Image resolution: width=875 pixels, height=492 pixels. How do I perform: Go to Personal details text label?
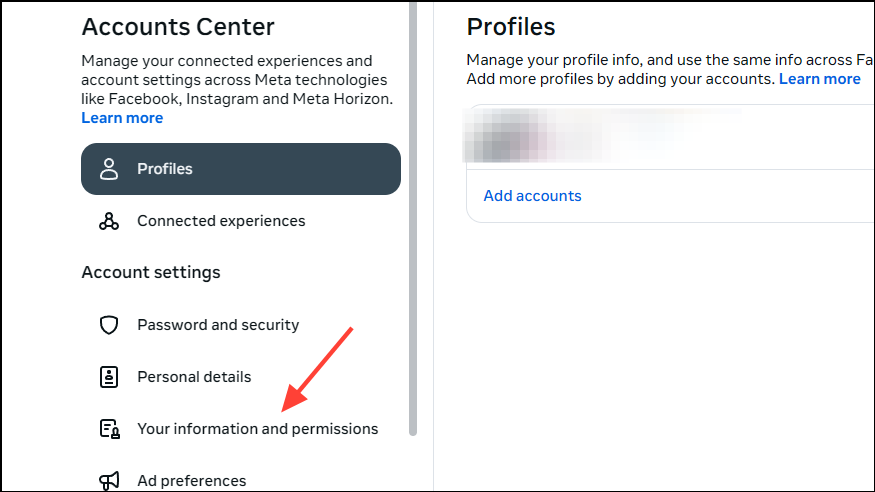[194, 377]
